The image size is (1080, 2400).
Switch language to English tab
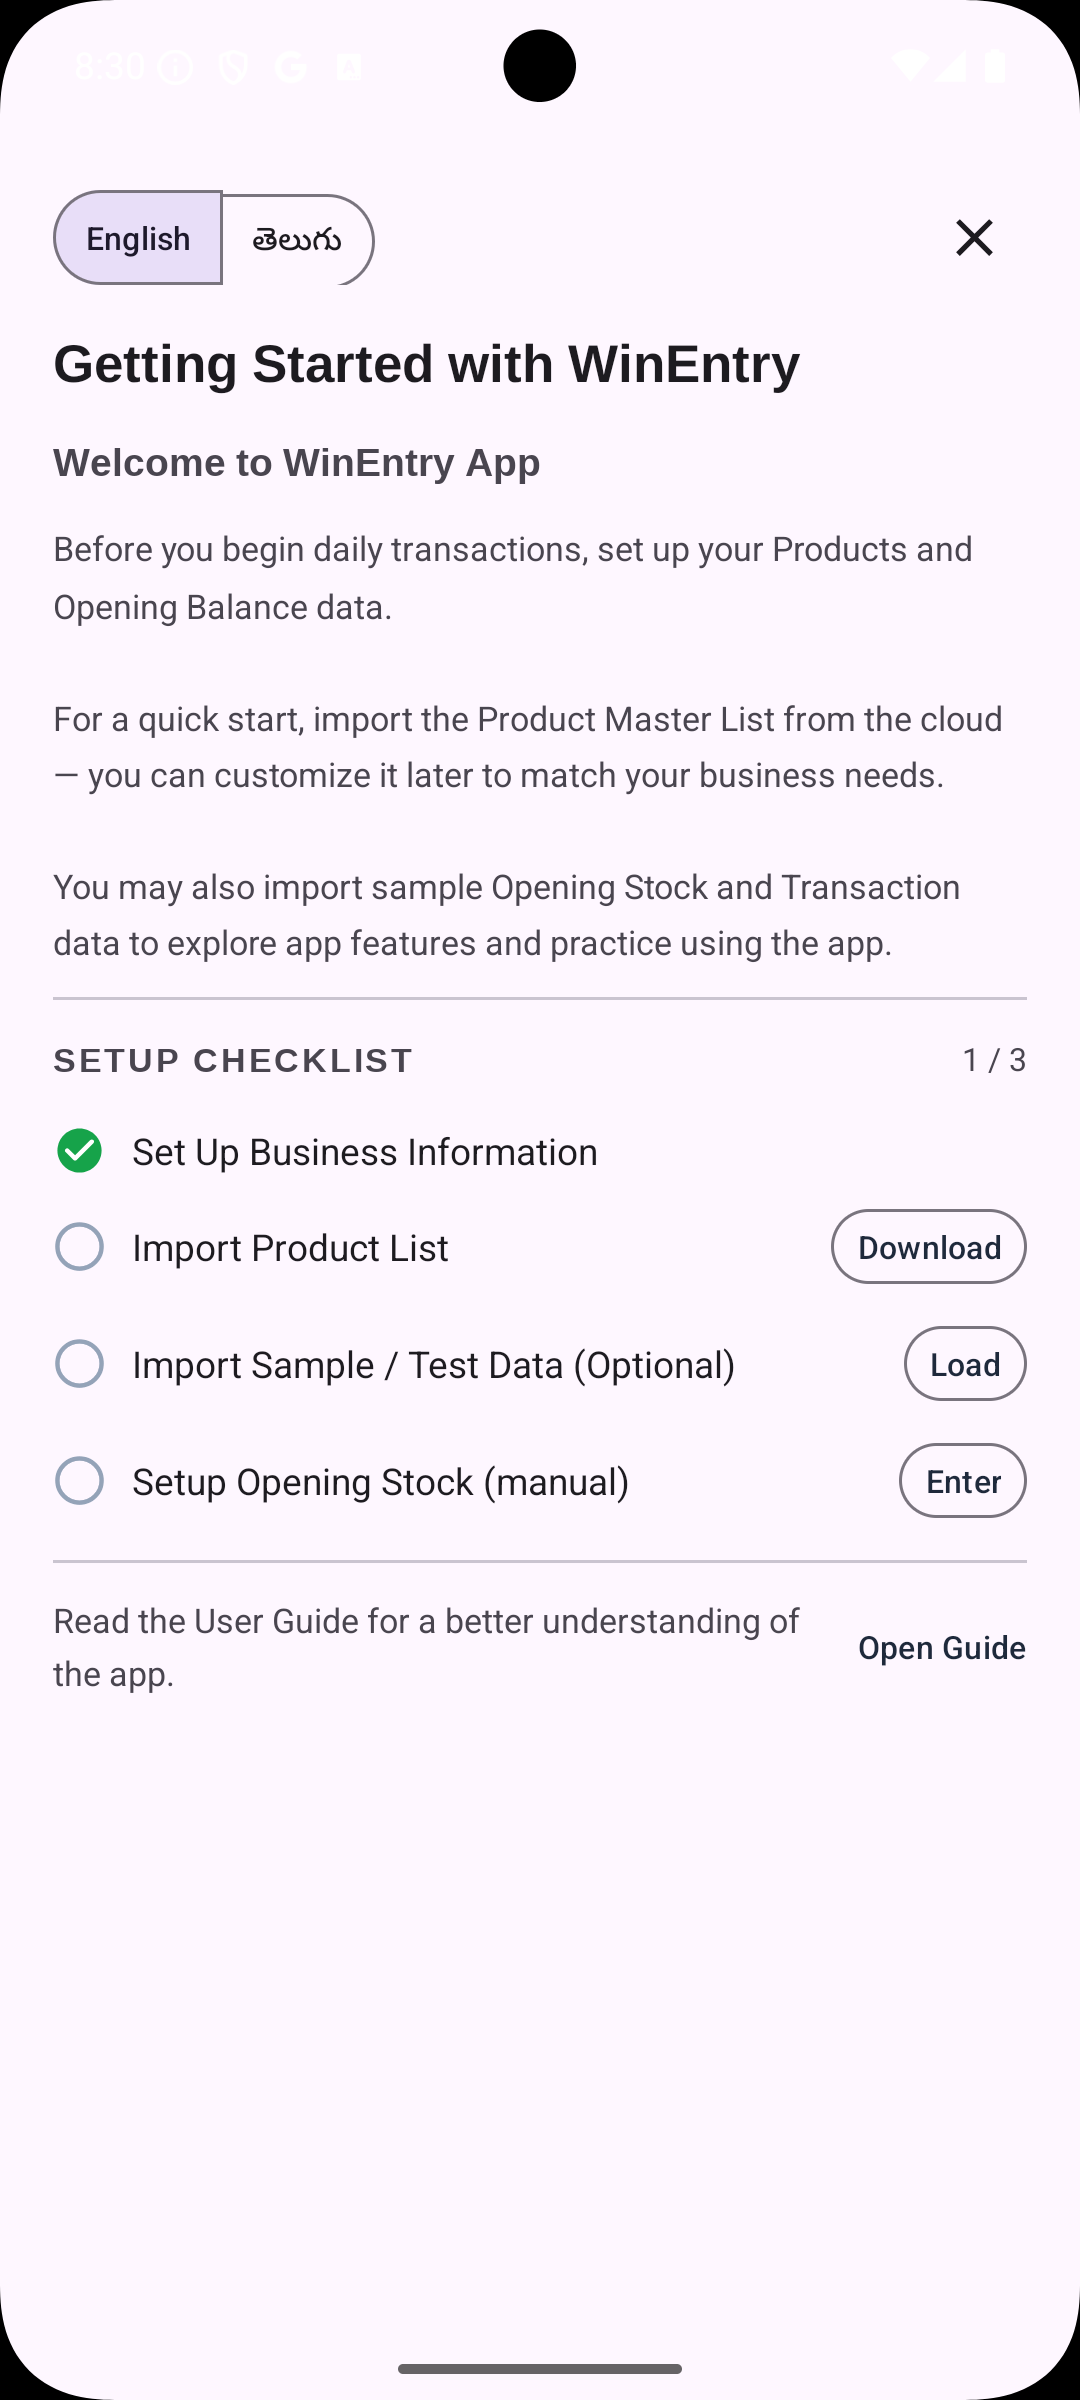pyautogui.click(x=138, y=238)
